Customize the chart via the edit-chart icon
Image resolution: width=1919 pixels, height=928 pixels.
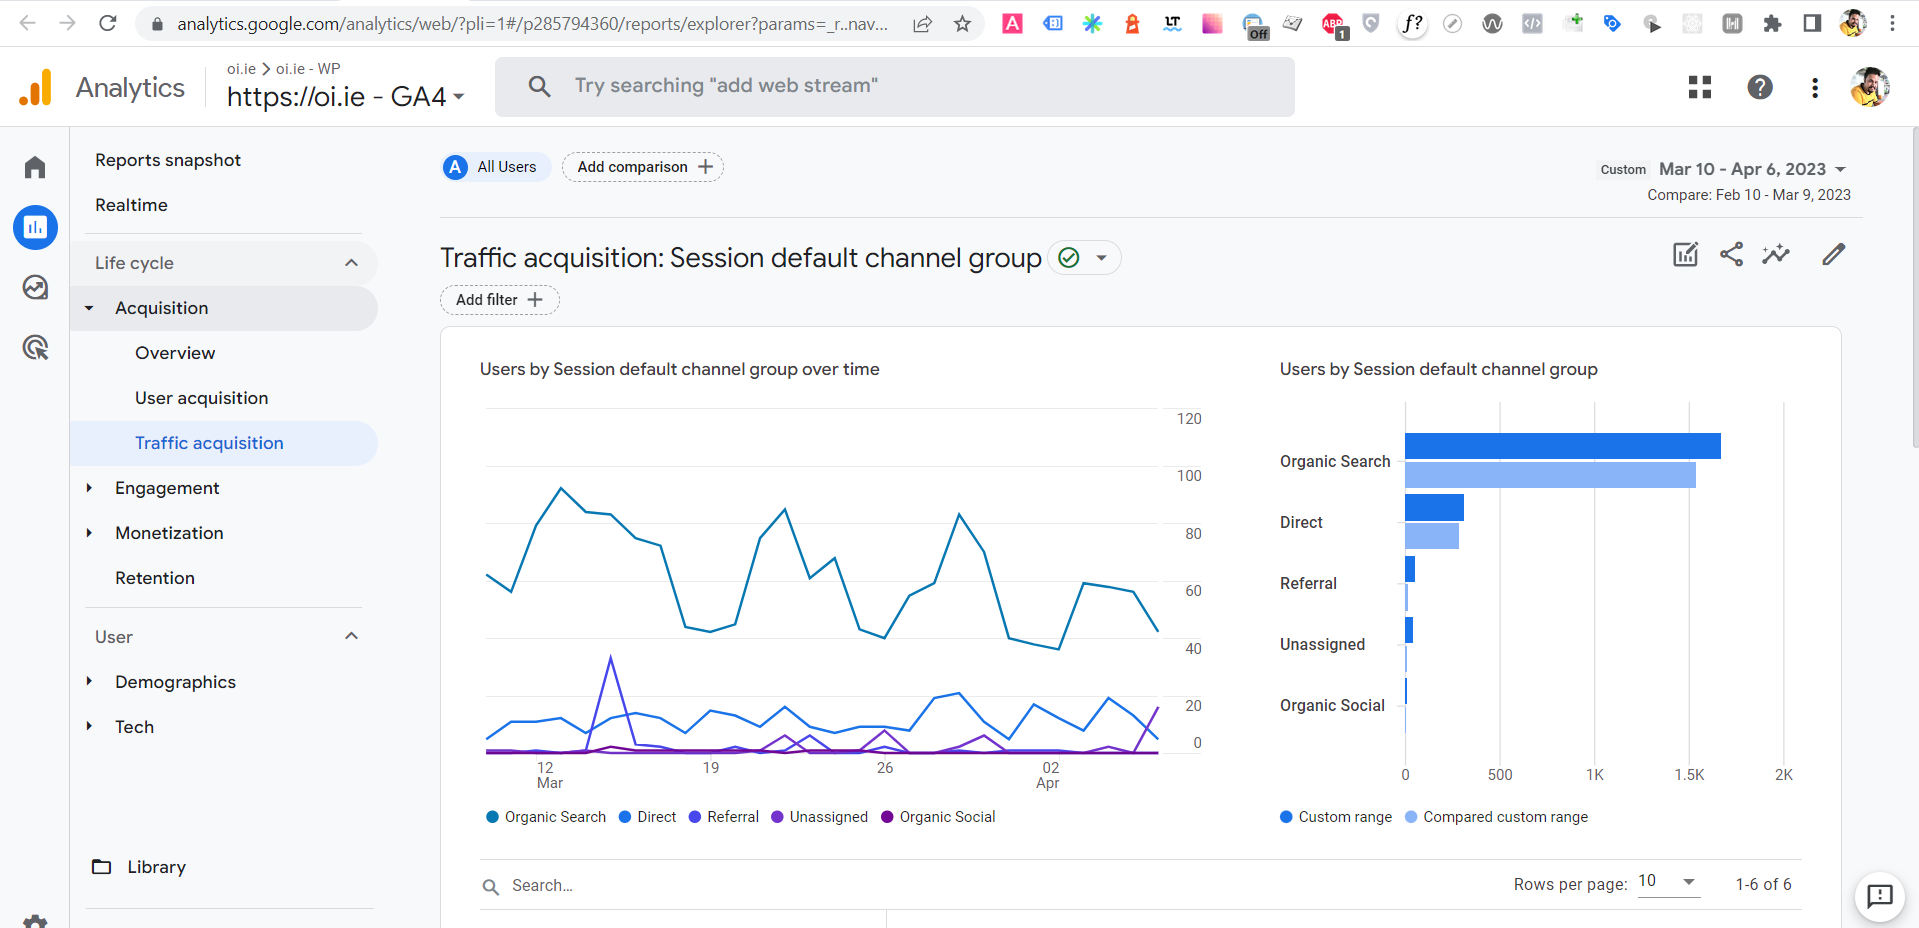(x=1685, y=254)
